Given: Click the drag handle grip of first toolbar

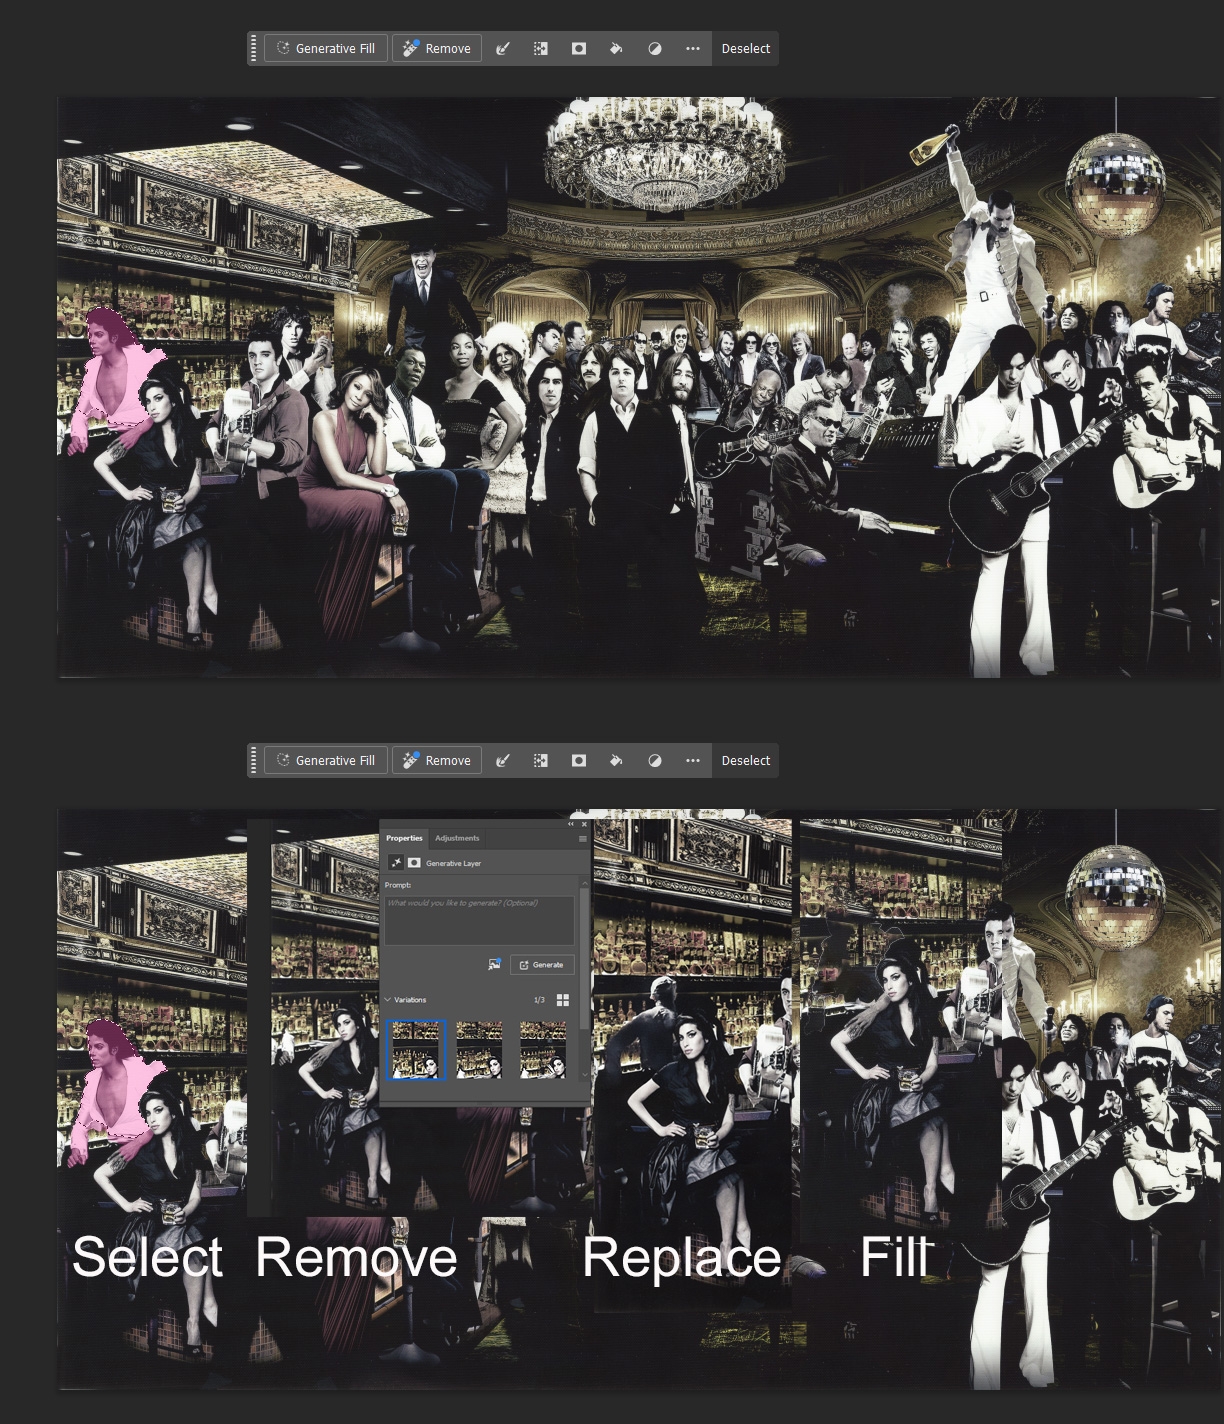Looking at the screenshot, I should [x=254, y=48].
